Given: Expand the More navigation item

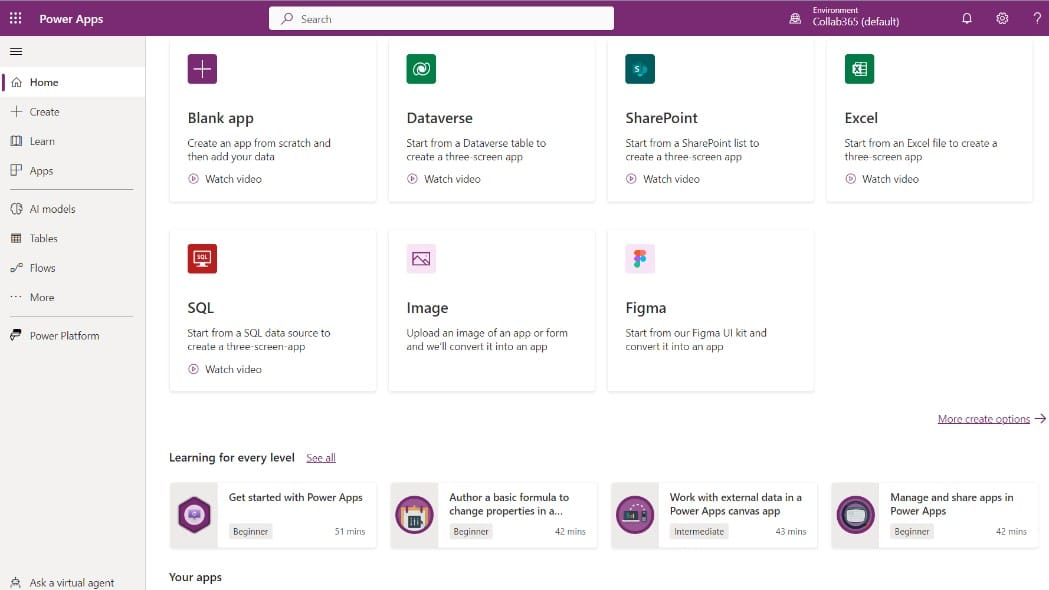Looking at the screenshot, I should pyautogui.click(x=41, y=297).
